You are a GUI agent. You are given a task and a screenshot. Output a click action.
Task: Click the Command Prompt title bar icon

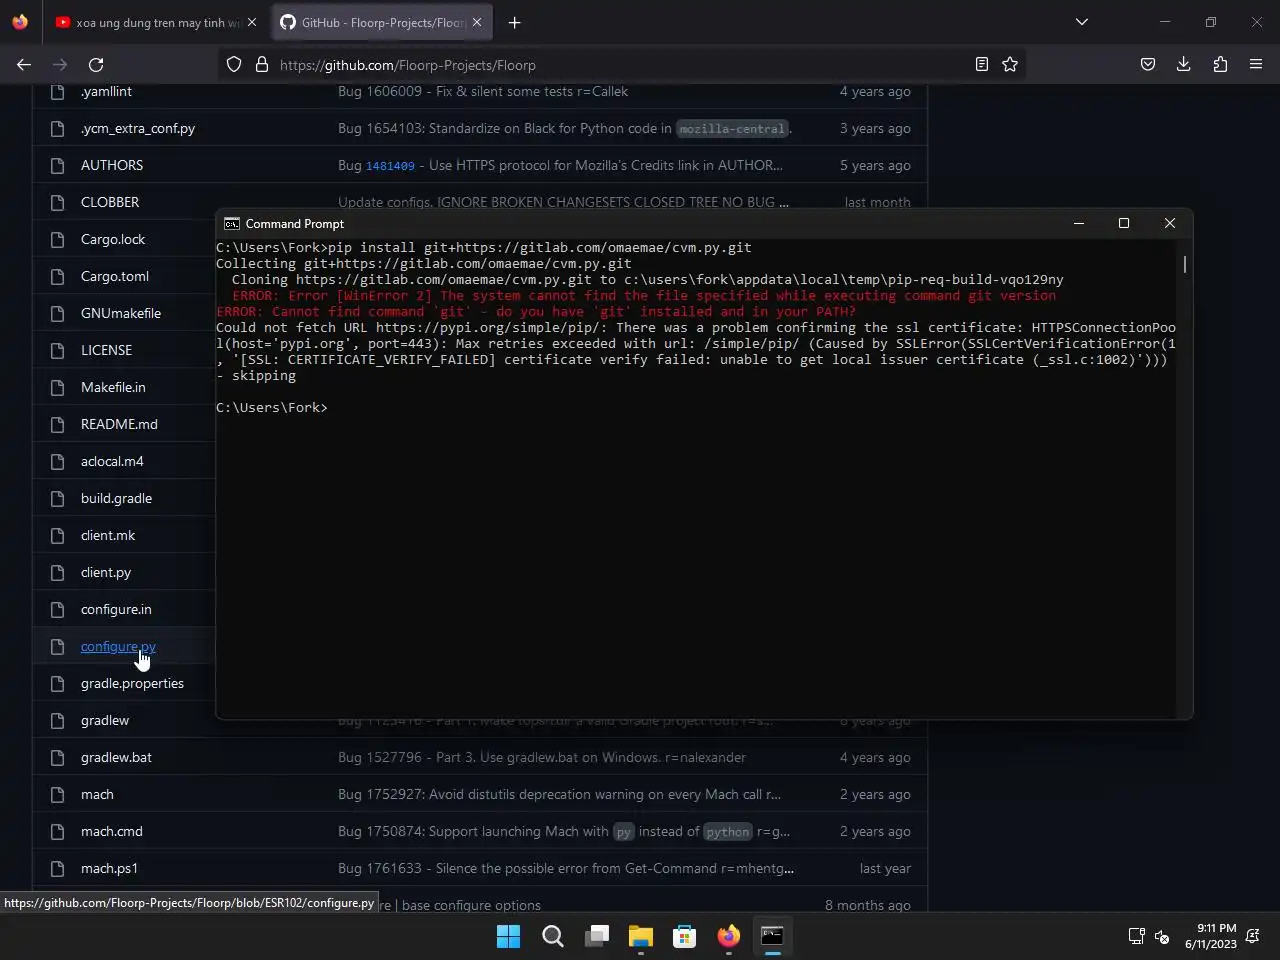pyautogui.click(x=232, y=224)
